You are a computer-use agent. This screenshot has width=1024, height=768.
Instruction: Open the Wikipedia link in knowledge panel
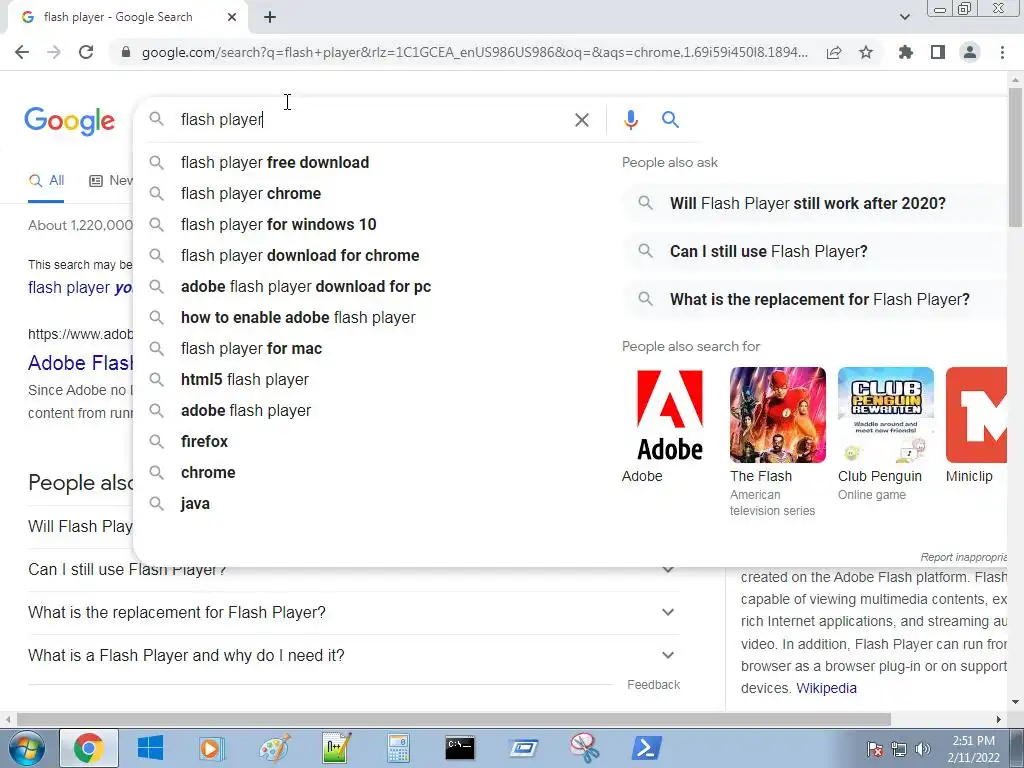(x=826, y=688)
